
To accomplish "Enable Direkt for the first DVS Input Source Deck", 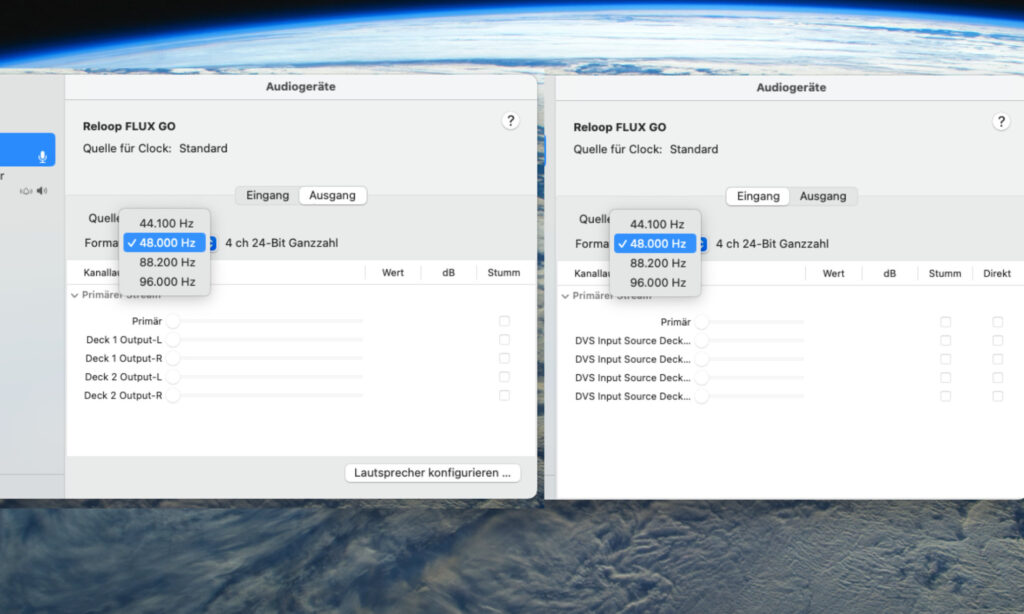I will click(997, 340).
